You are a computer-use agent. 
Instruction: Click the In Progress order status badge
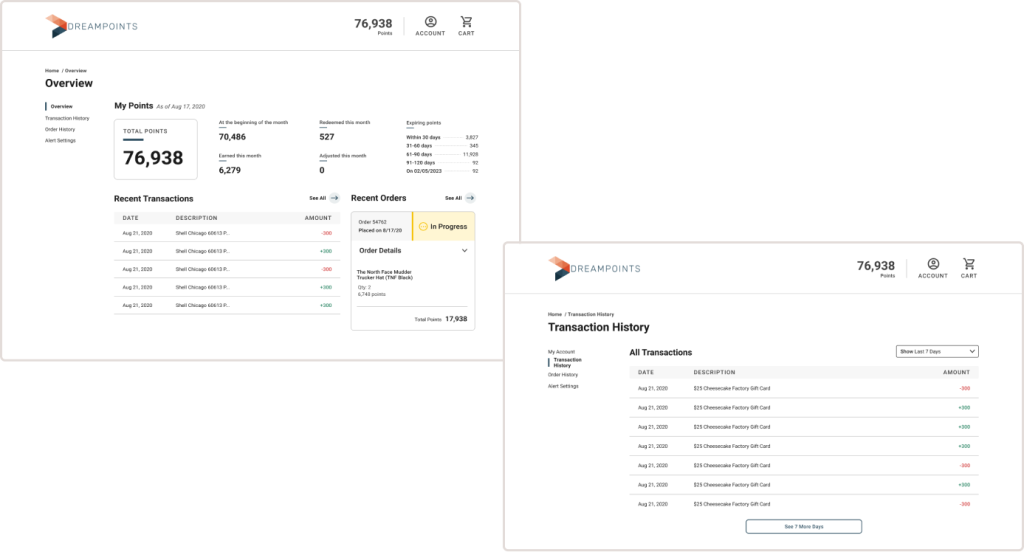click(x=443, y=227)
